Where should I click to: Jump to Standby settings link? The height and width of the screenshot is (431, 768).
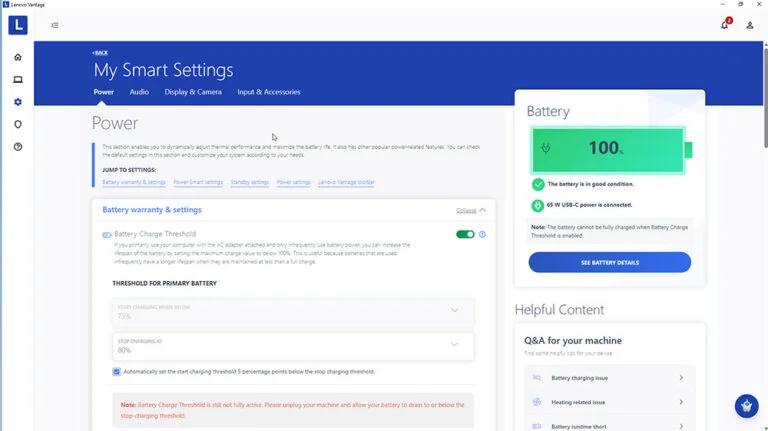point(250,182)
